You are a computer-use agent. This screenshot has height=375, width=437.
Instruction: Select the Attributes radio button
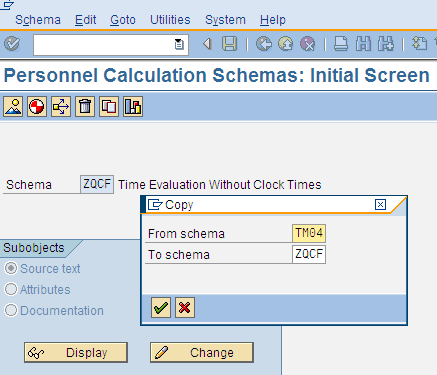click(11, 289)
